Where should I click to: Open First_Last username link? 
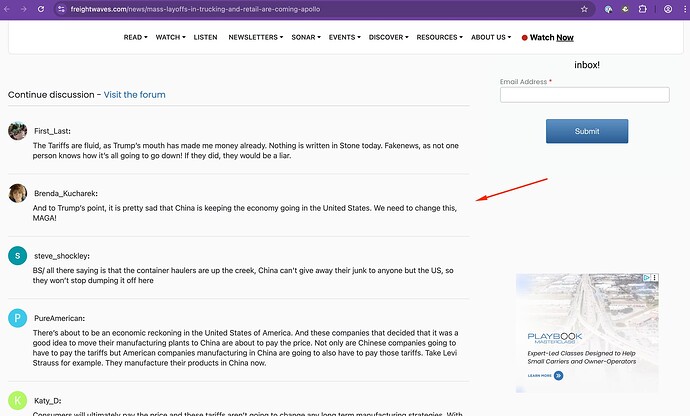point(52,131)
